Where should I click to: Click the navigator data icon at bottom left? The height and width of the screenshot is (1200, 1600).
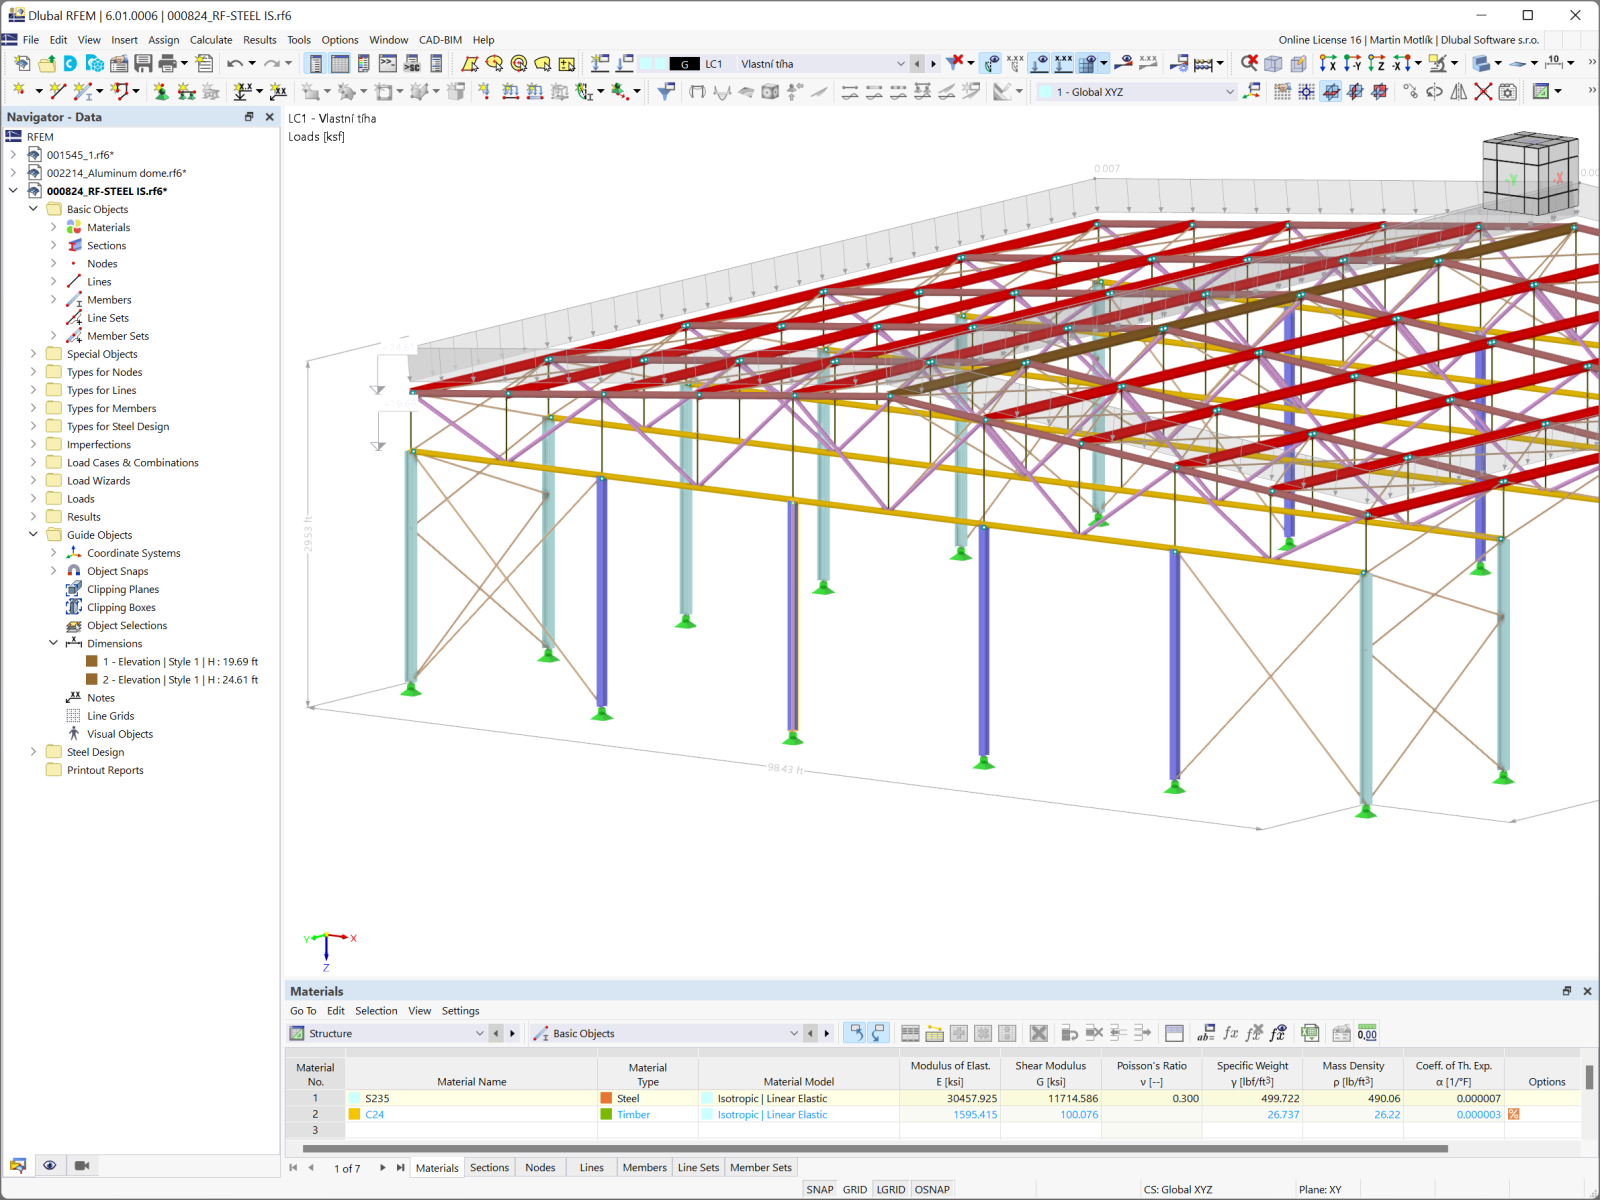(x=18, y=1165)
